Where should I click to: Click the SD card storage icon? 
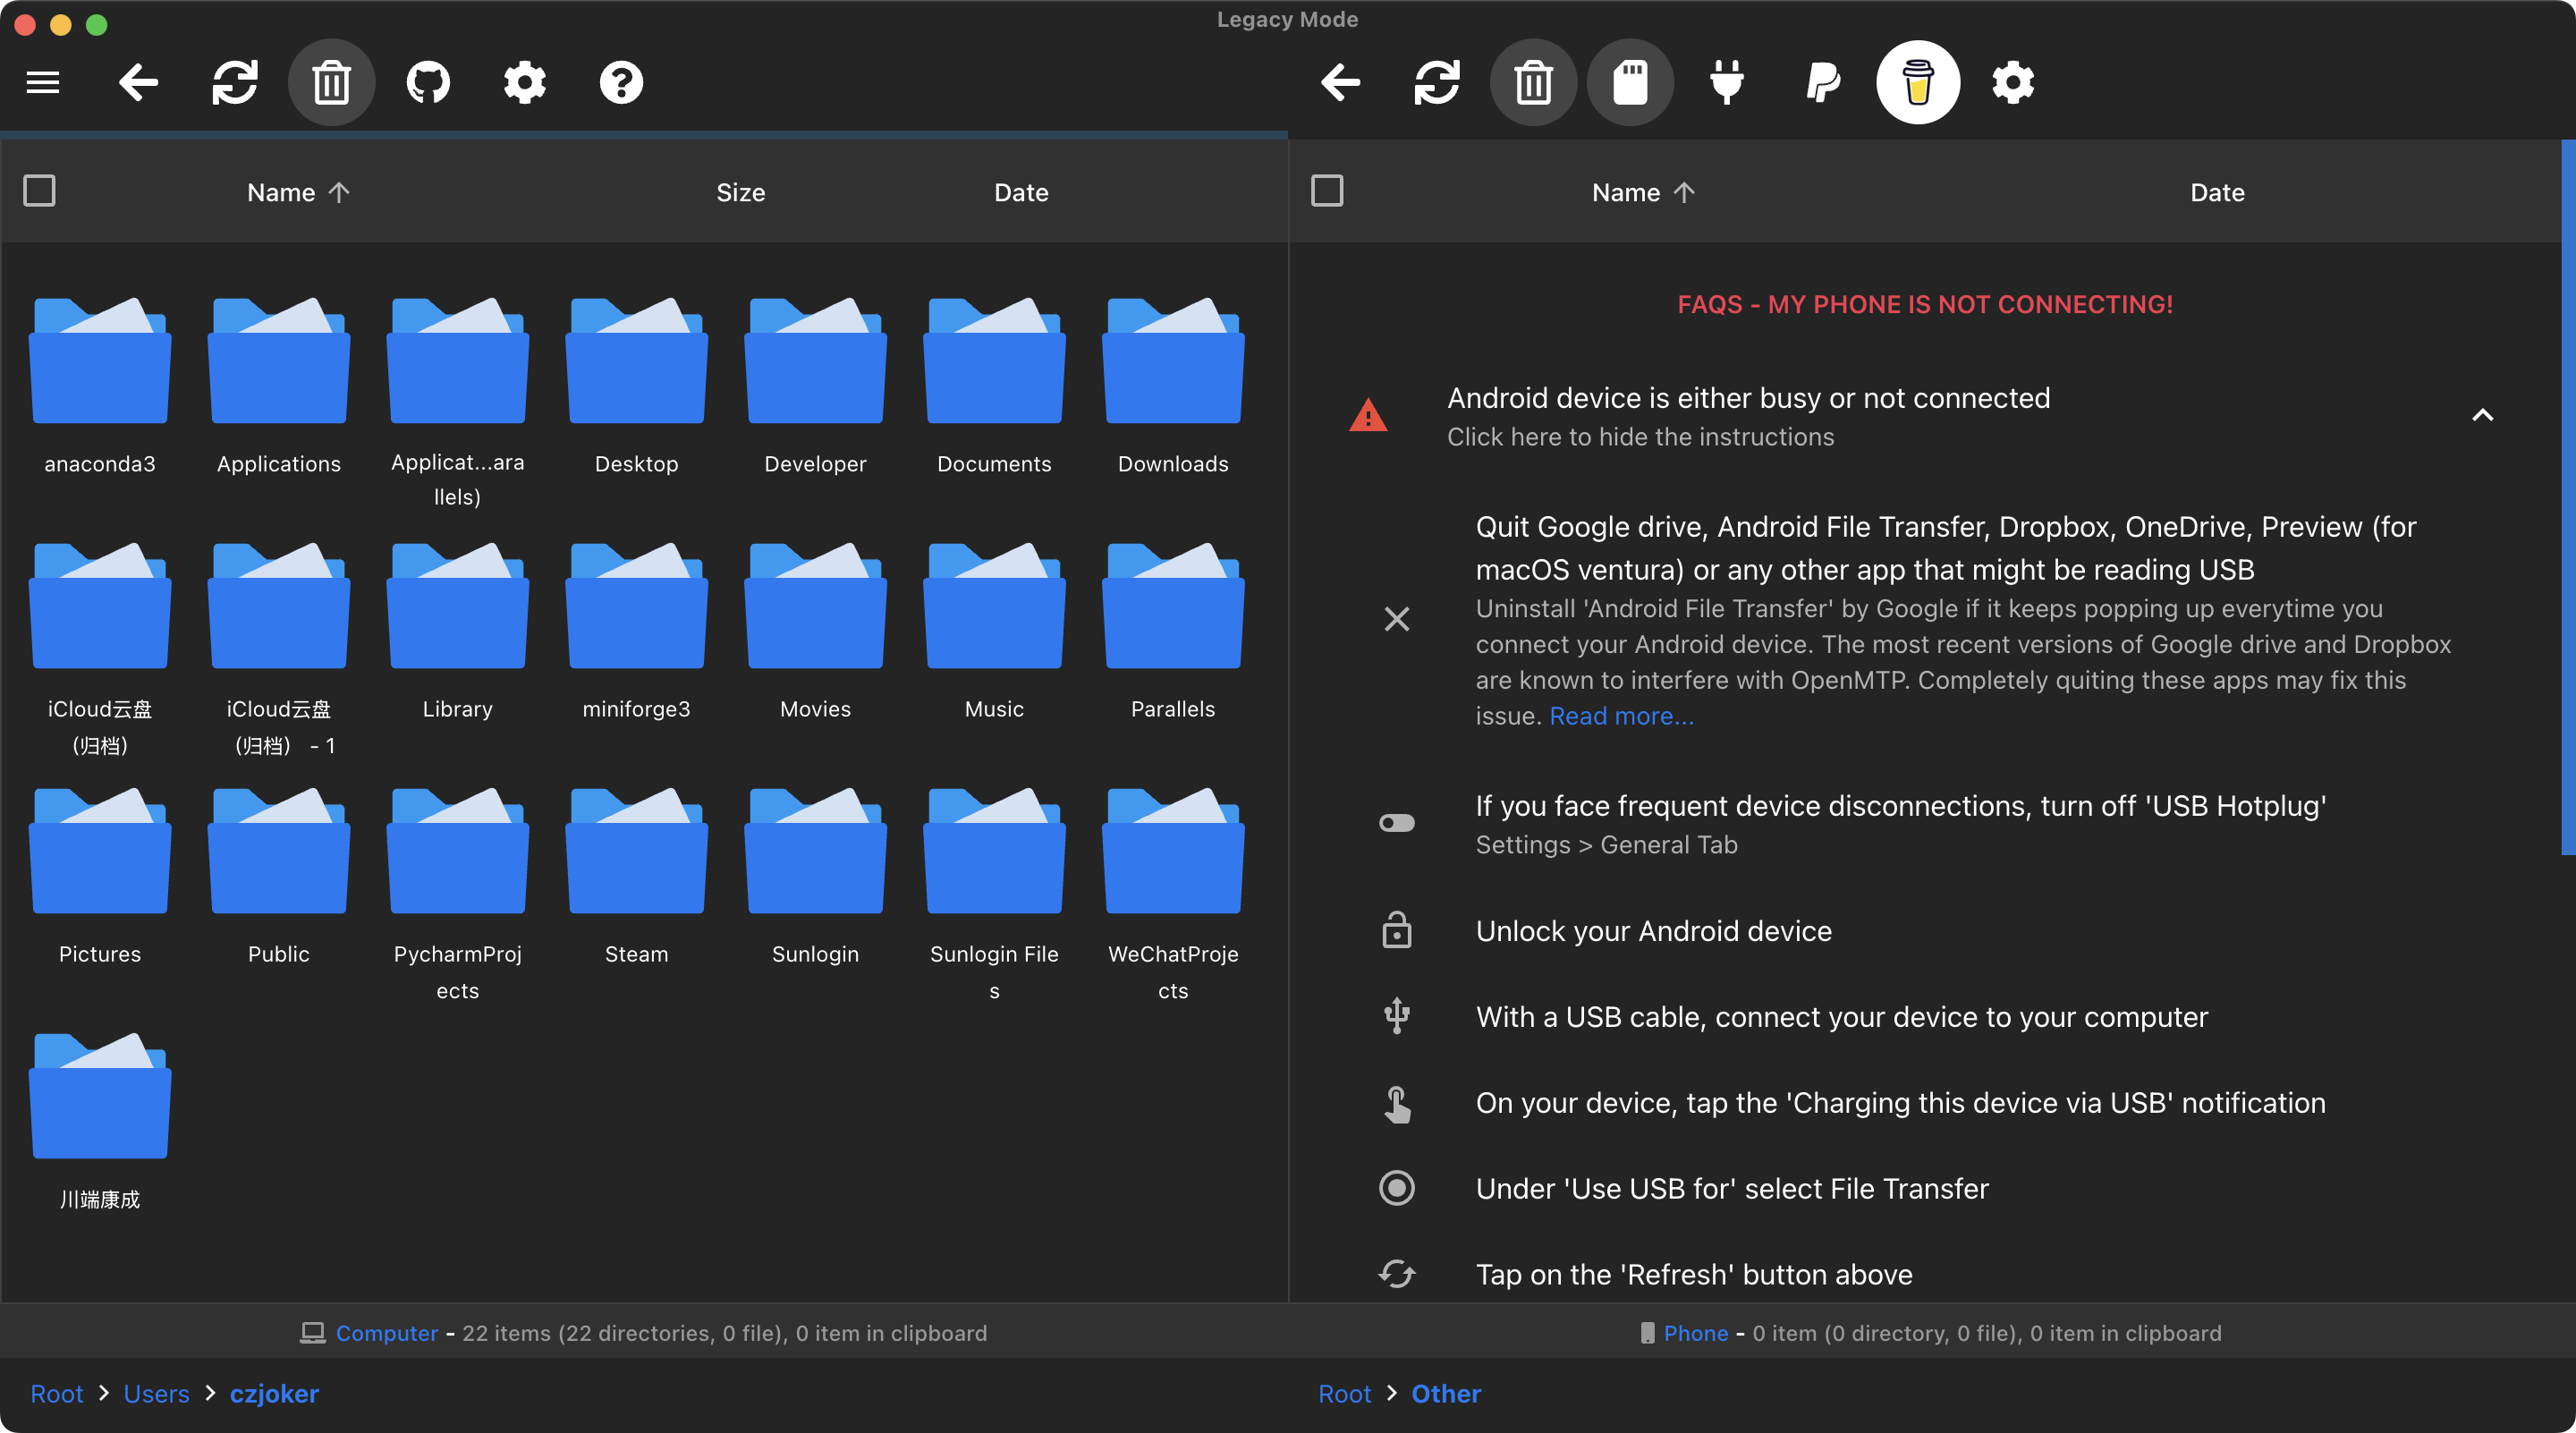pos(1630,82)
